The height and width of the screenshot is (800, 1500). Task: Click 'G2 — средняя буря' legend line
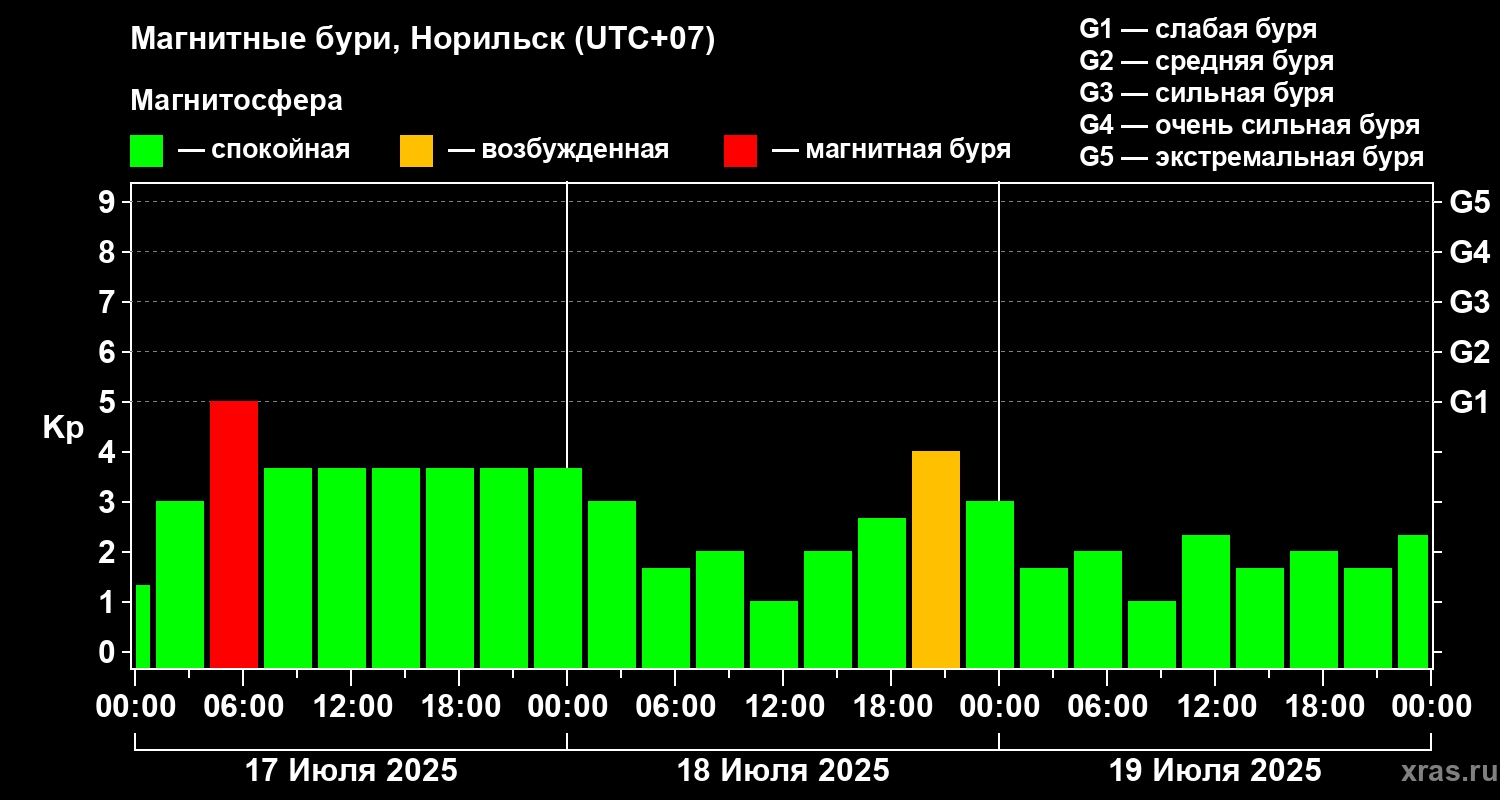coord(1207,61)
